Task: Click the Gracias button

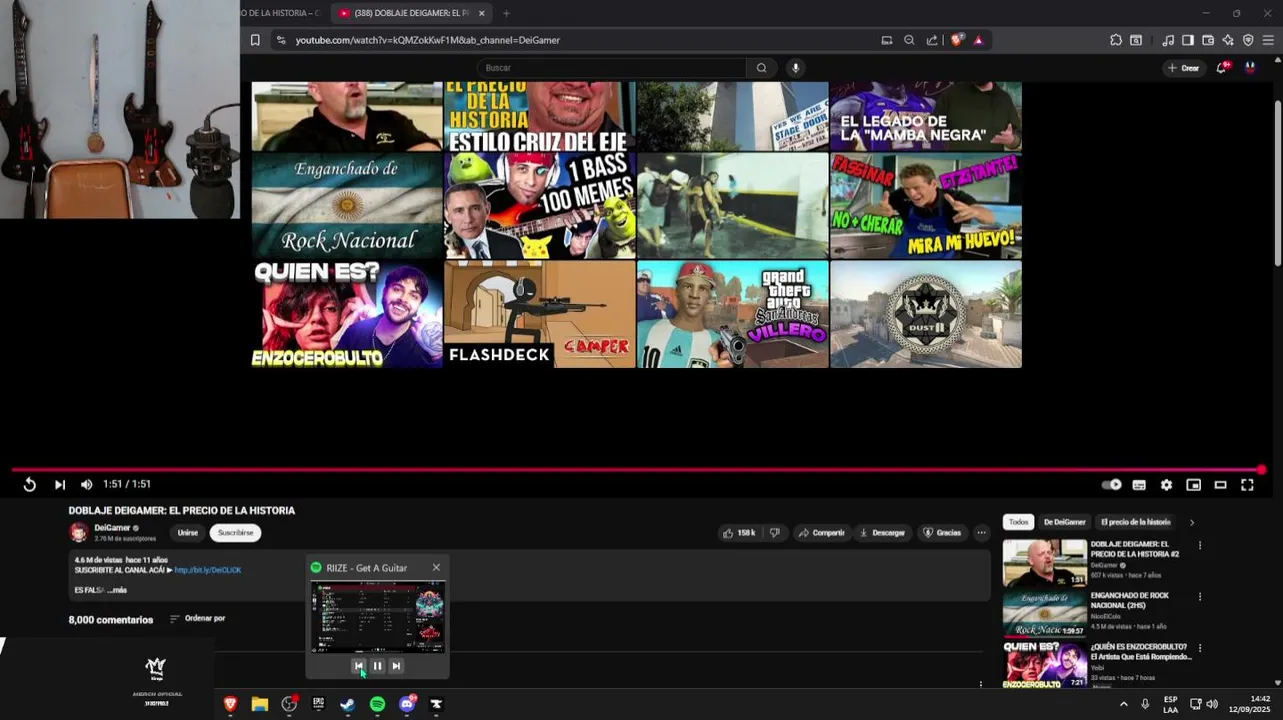Action: [x=942, y=533]
